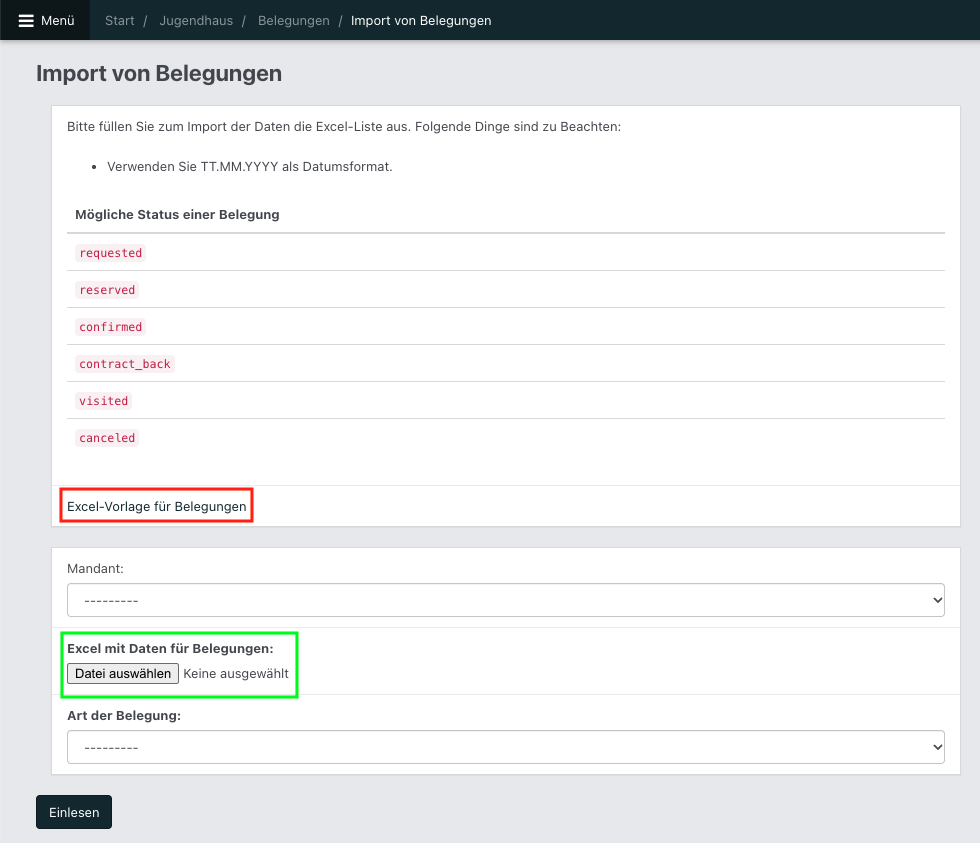The image size is (980, 843).
Task: Navigate to Belegungen breadcrumb
Action: (293, 21)
